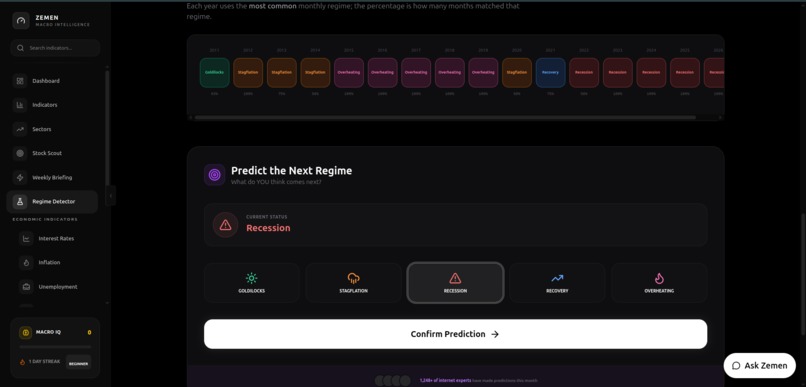Select the 2024 Recession regime card
Viewport: 806px width, 387px height.
[x=651, y=72]
